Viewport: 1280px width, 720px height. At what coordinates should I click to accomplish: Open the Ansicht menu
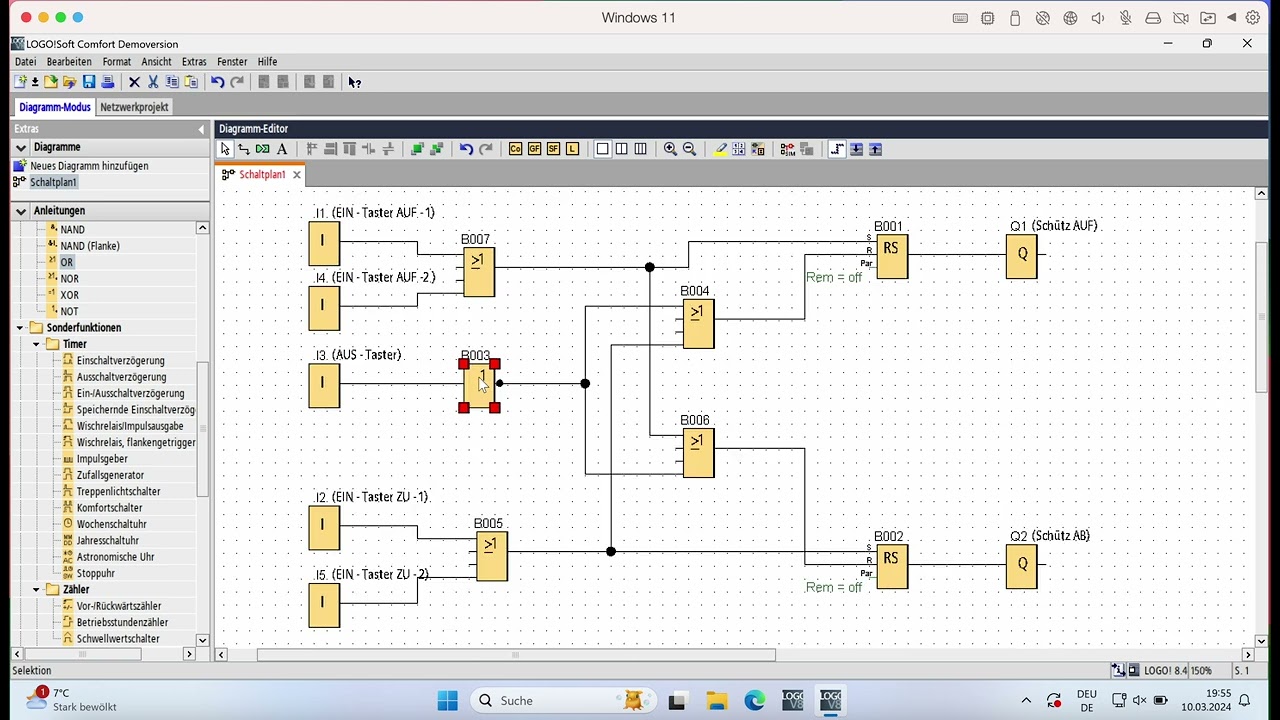[156, 62]
